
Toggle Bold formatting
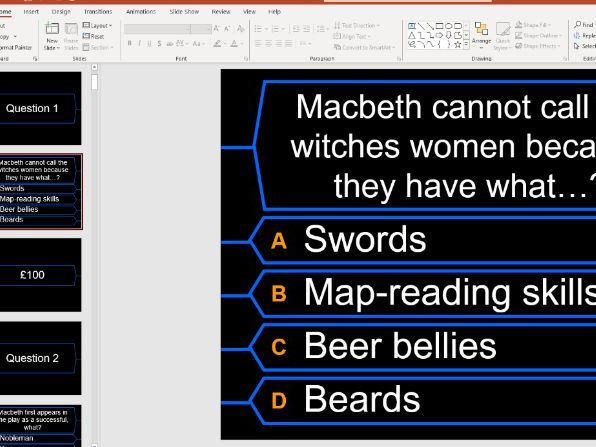(x=130, y=44)
